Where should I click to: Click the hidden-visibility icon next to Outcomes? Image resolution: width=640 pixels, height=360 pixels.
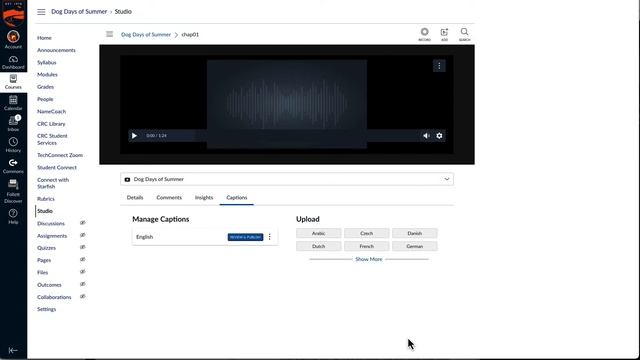click(x=82, y=284)
